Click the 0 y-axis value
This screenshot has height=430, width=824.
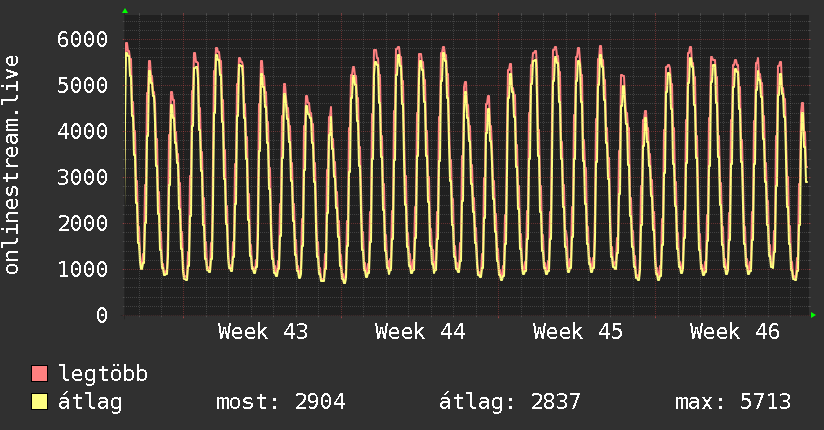click(102, 315)
